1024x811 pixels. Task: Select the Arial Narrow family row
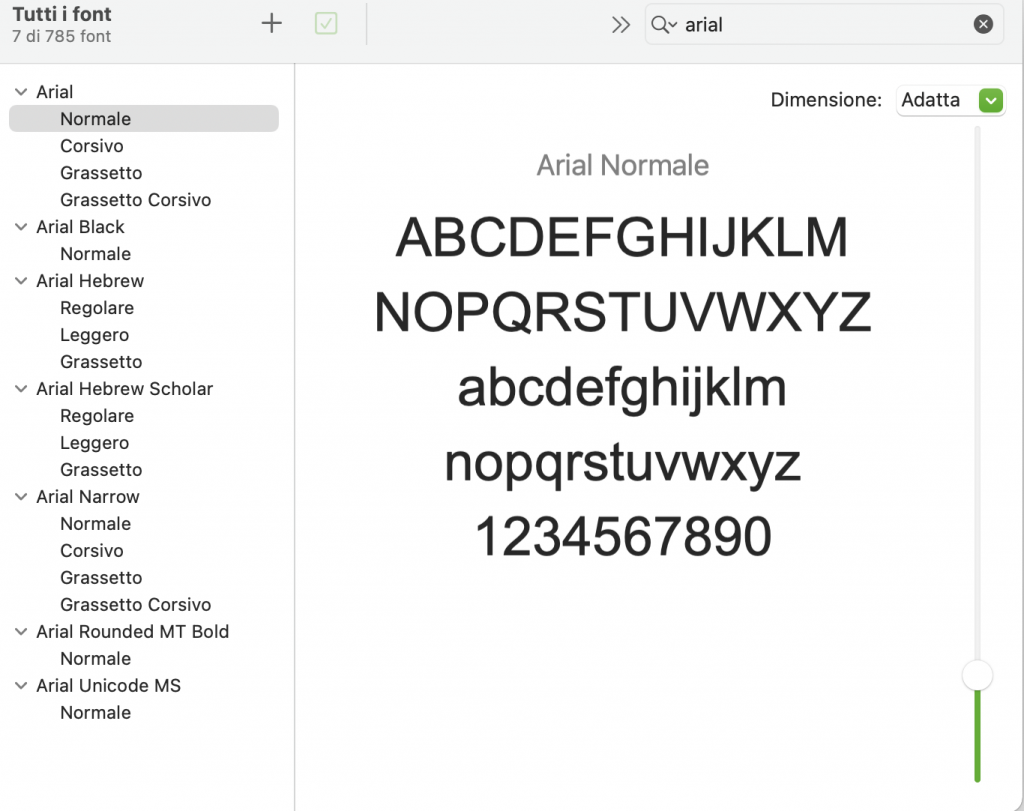point(144,497)
